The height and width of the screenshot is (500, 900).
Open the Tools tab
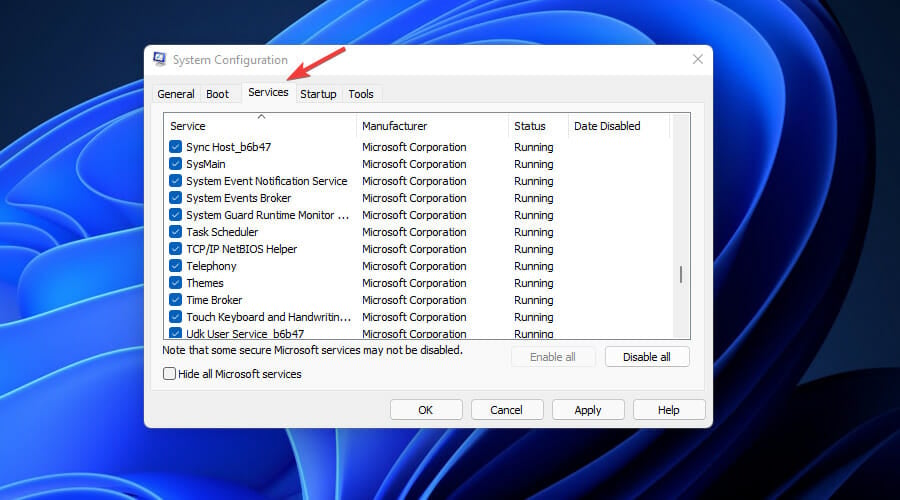point(361,94)
